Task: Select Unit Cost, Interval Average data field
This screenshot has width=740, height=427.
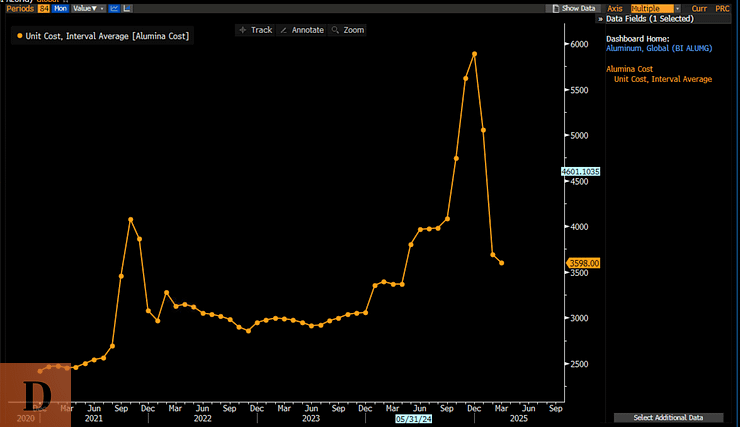Action: (x=662, y=79)
